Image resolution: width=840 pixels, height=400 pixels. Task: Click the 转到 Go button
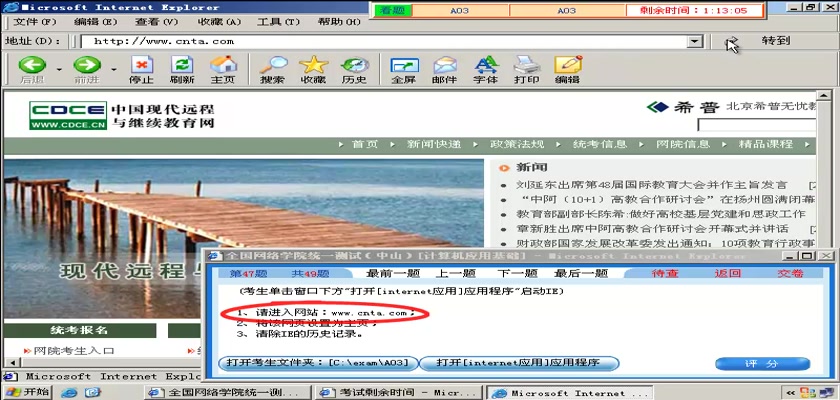point(775,41)
